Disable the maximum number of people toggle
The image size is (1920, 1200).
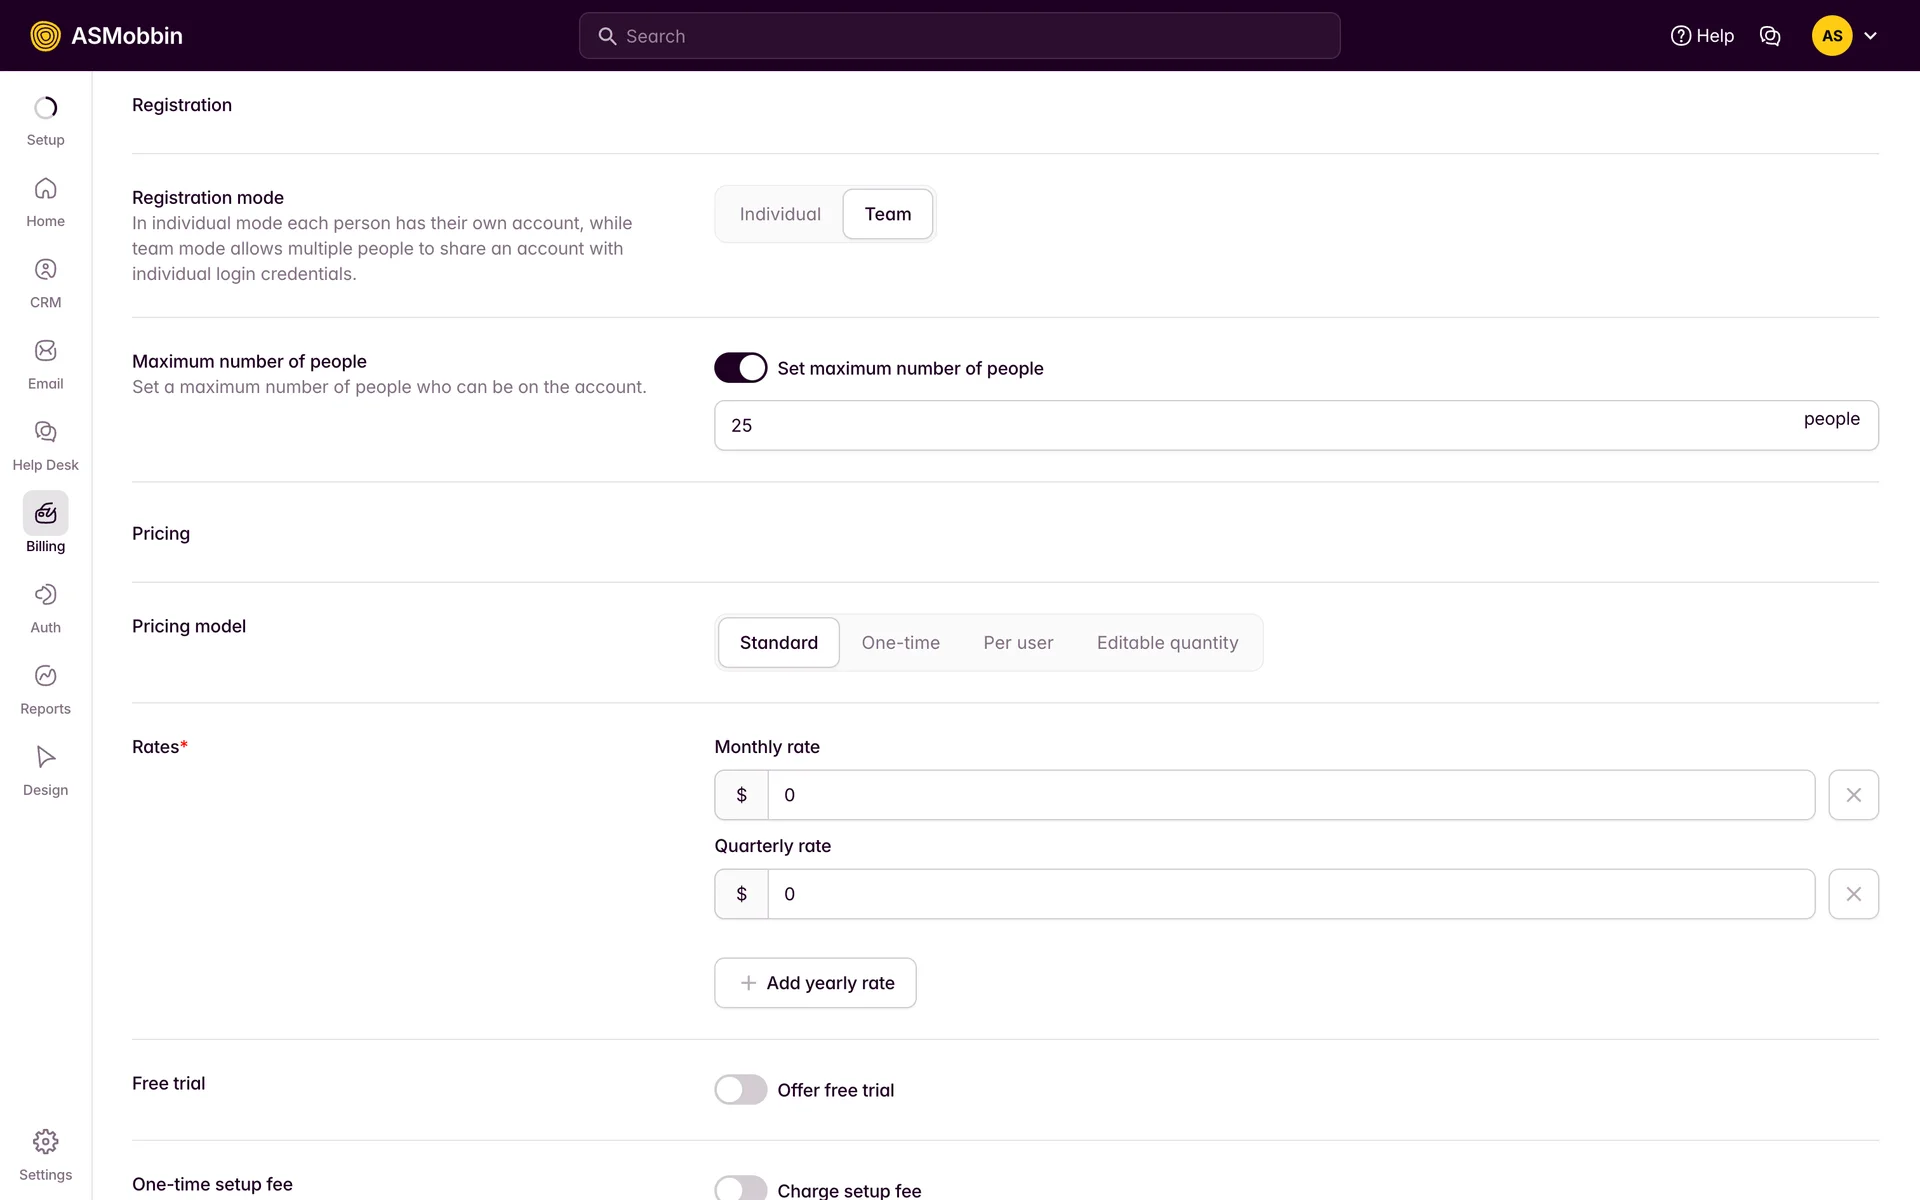click(740, 368)
